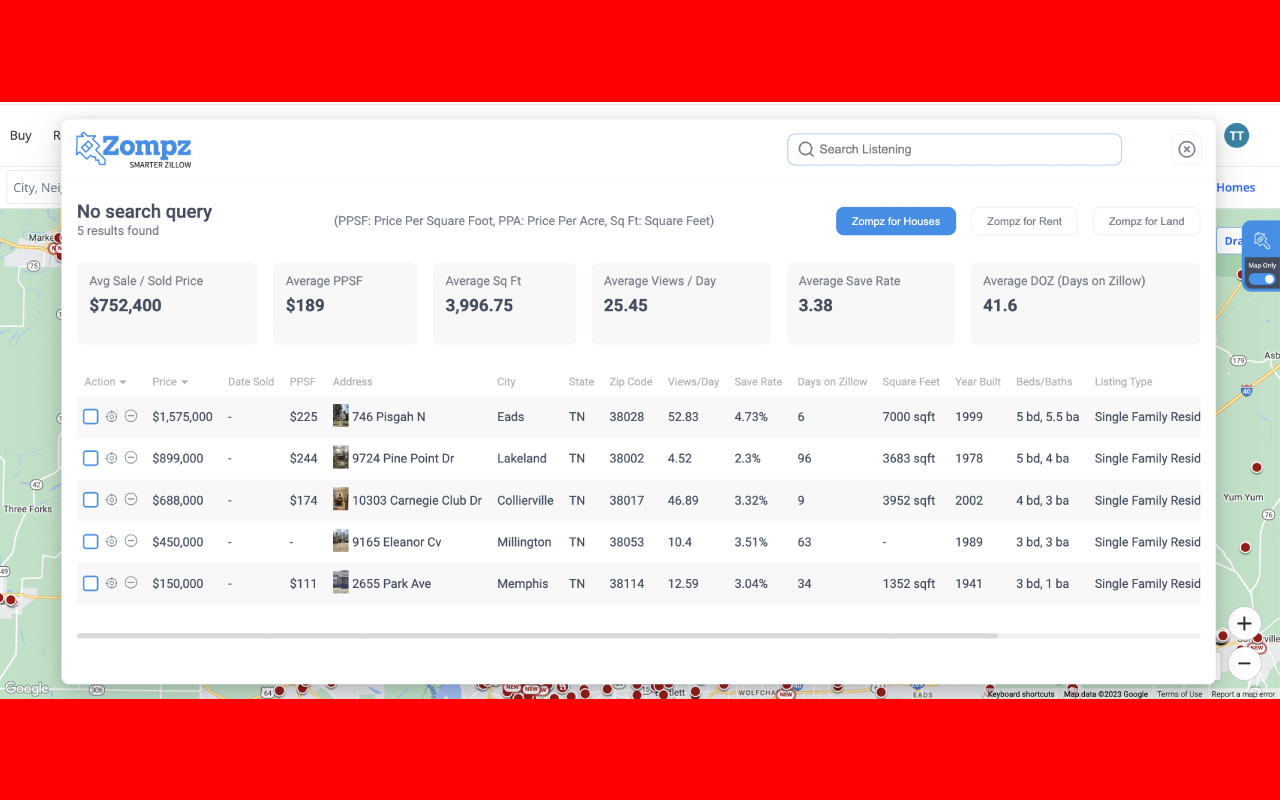Click the PPSF column header
The height and width of the screenshot is (800, 1280).
pyautogui.click(x=302, y=382)
